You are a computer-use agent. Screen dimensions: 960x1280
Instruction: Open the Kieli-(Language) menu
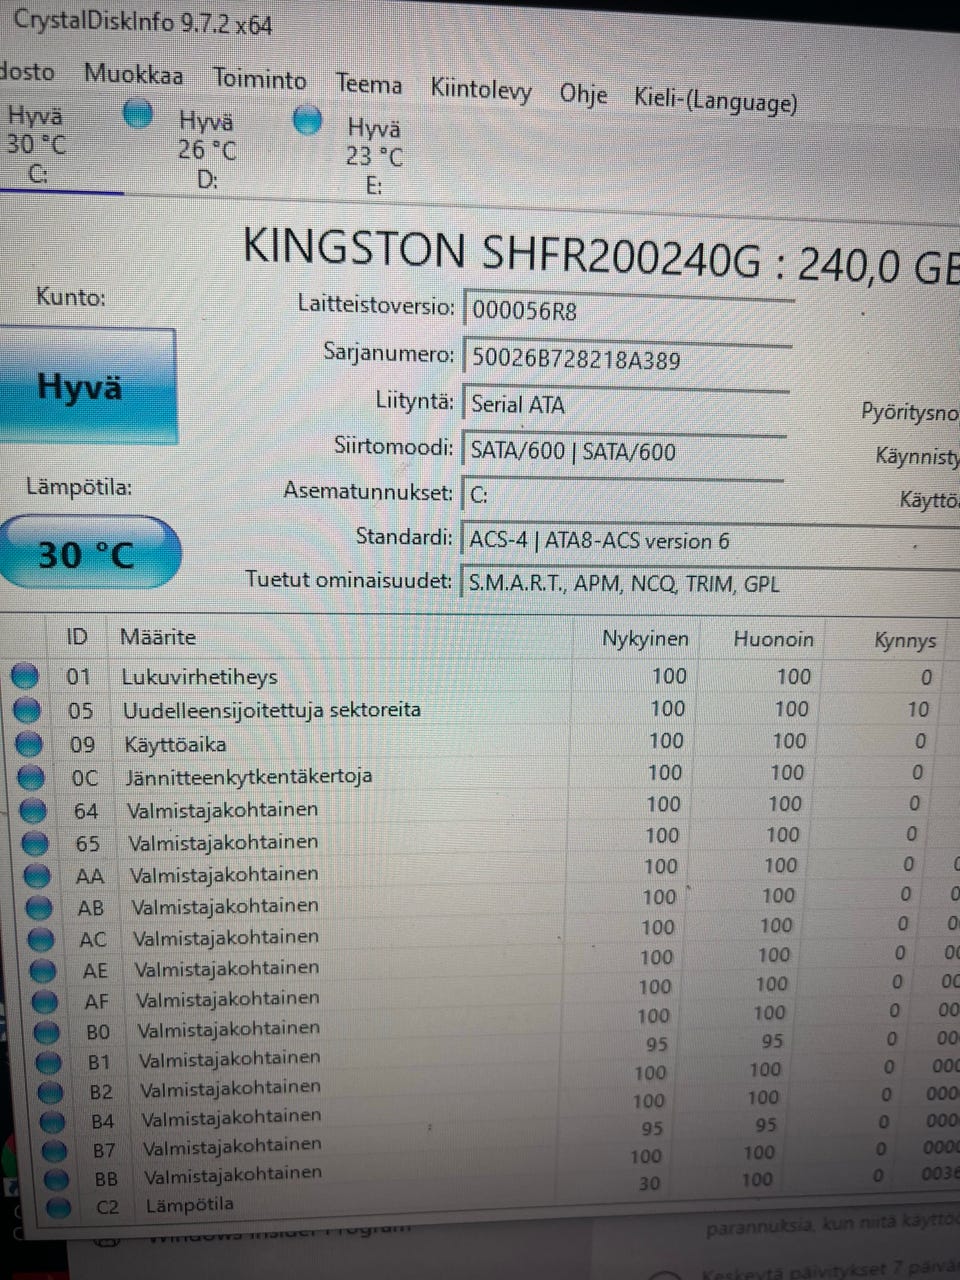[x=716, y=100]
